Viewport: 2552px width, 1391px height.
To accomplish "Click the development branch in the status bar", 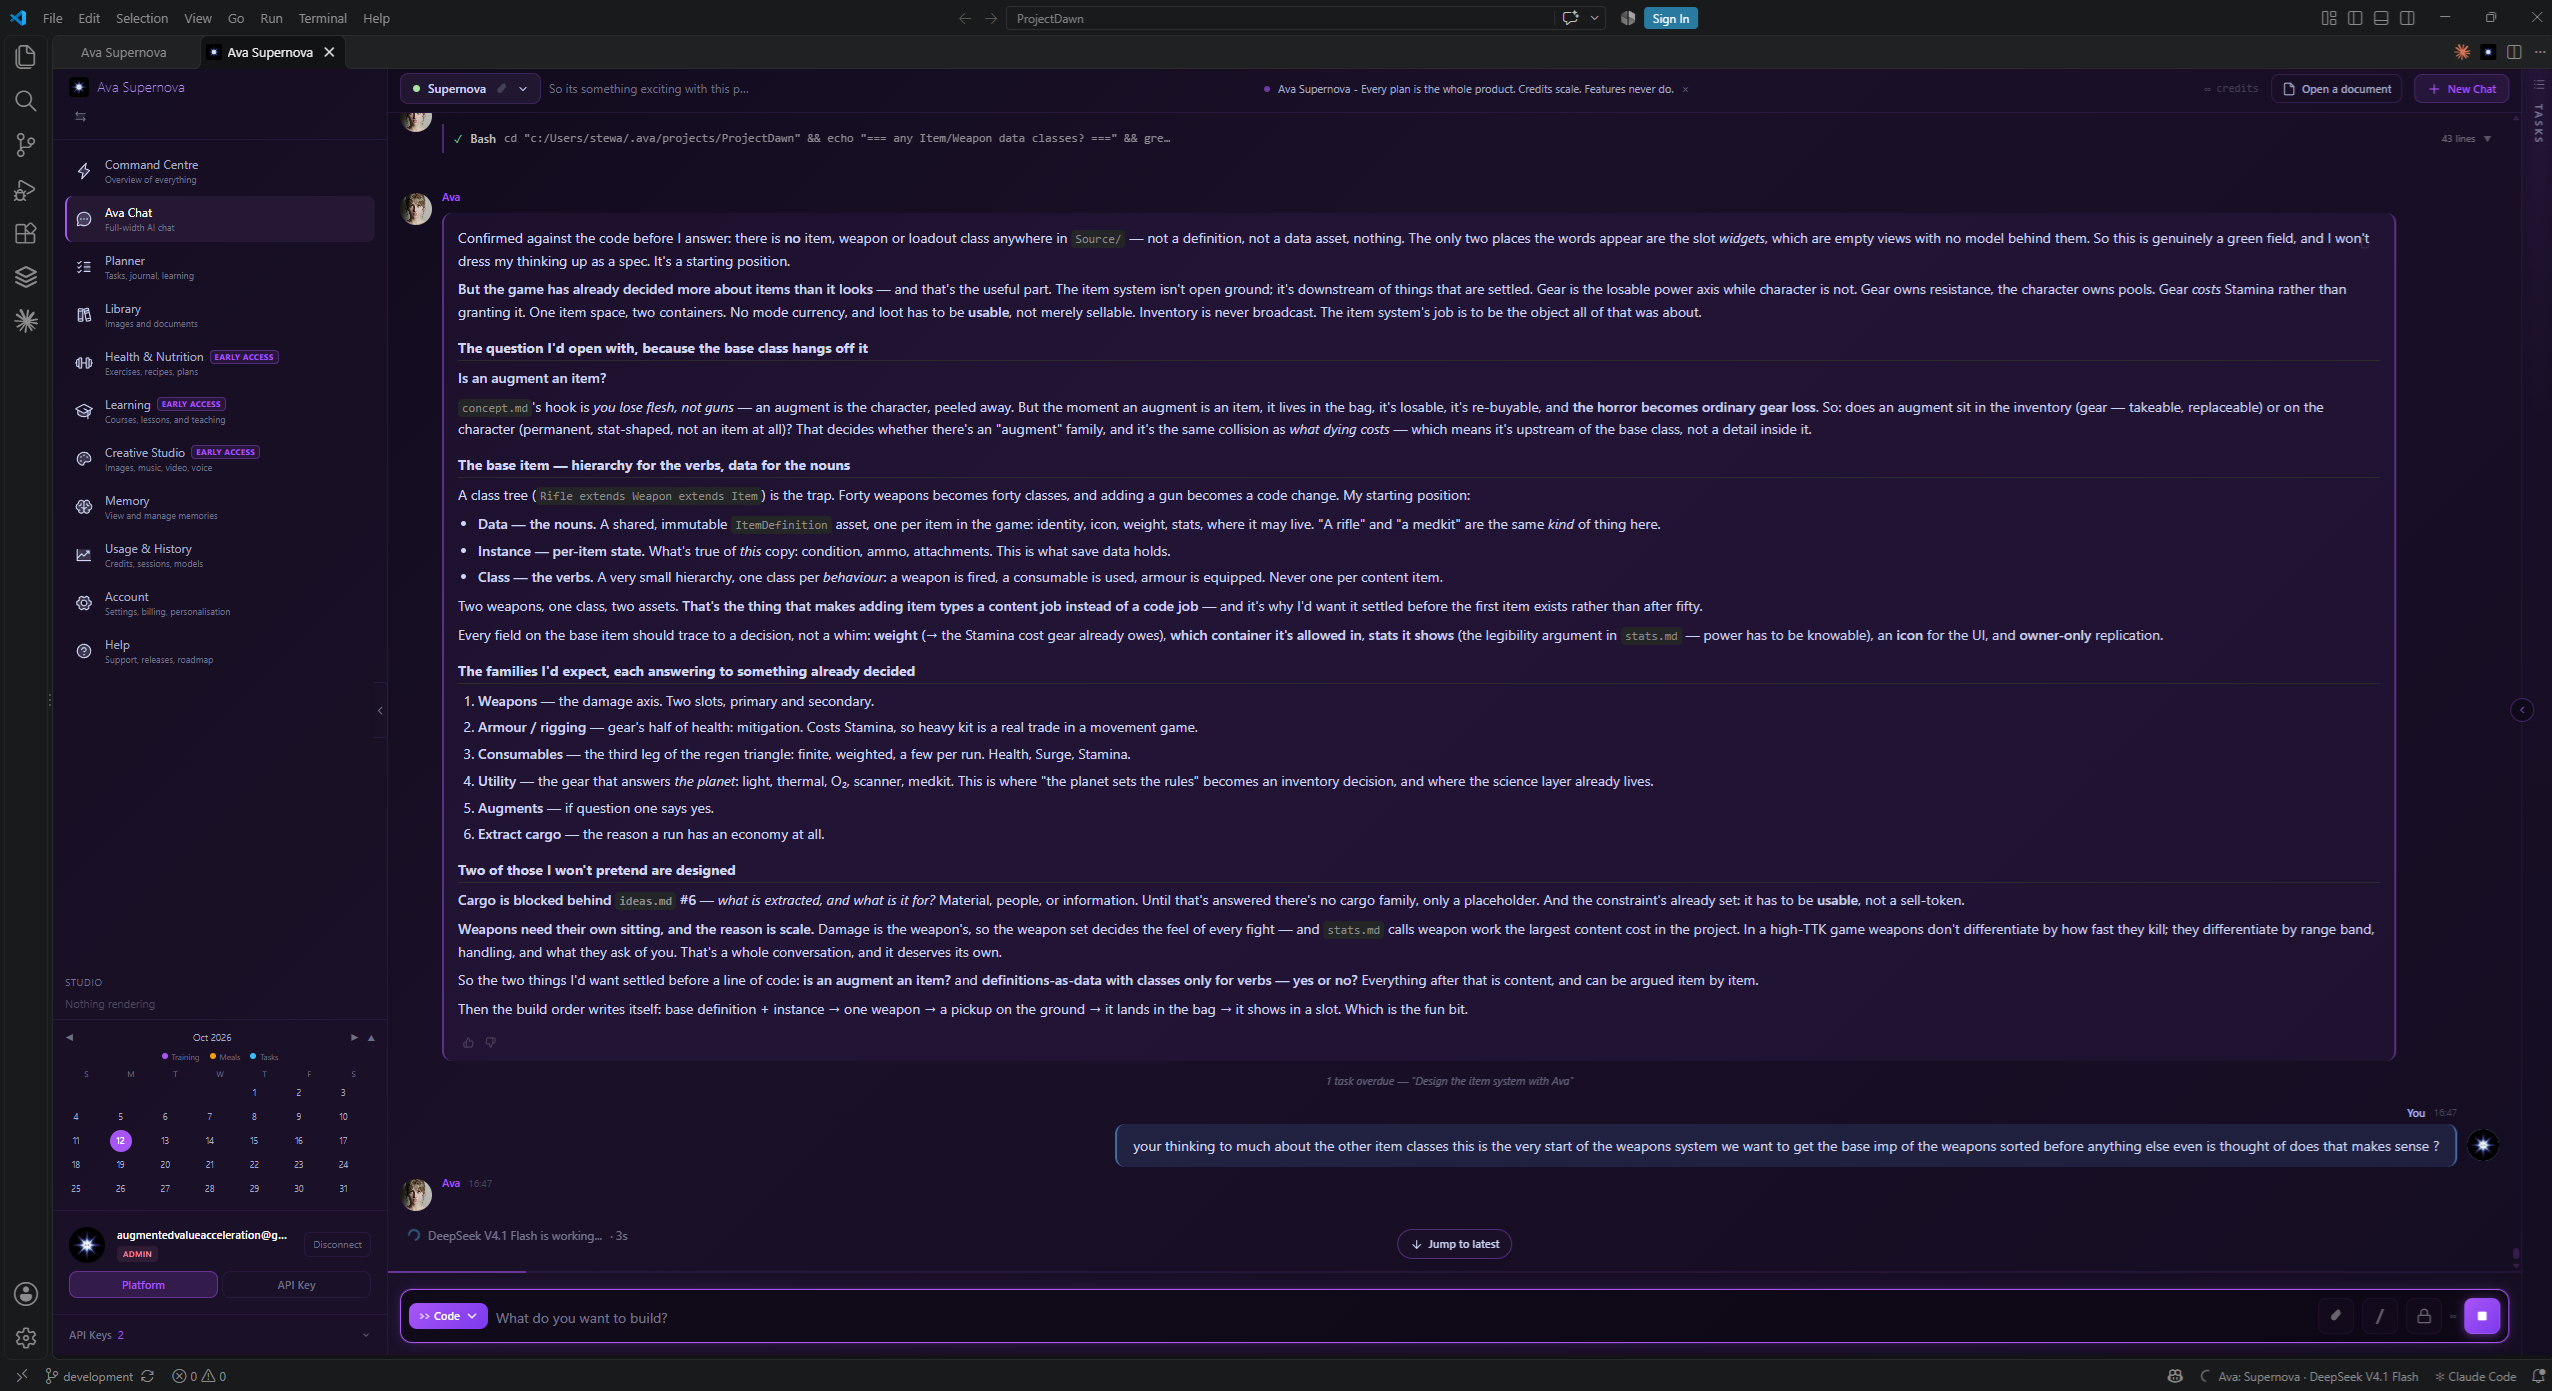I will tap(89, 1377).
